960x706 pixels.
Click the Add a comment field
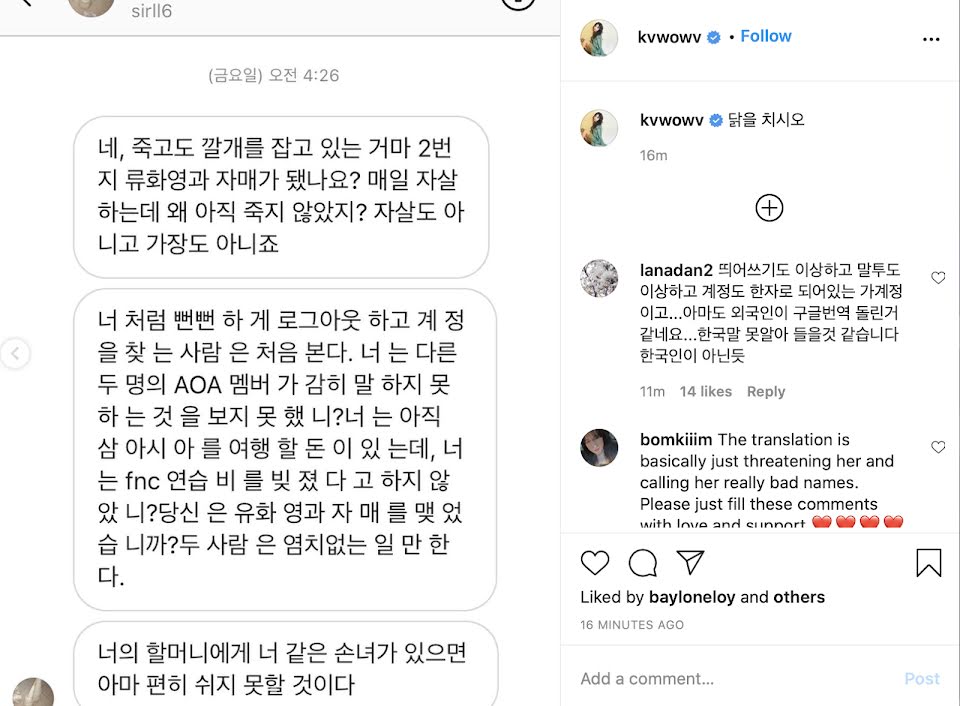point(735,678)
